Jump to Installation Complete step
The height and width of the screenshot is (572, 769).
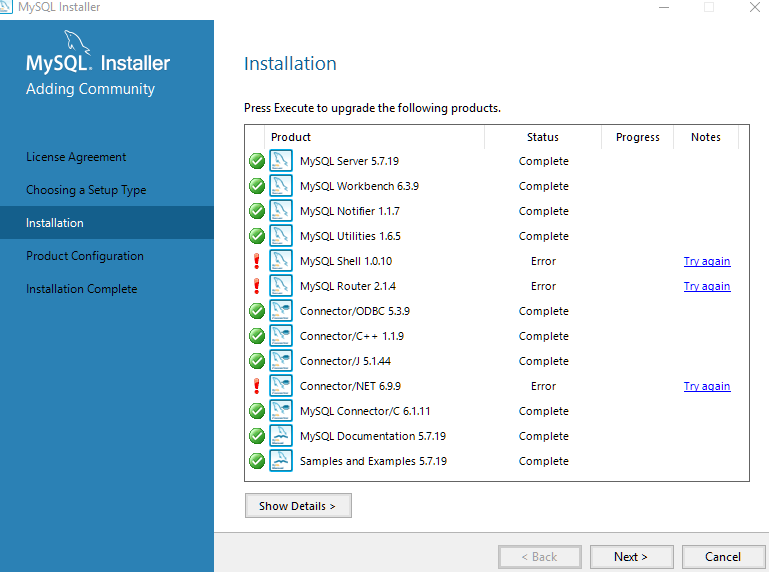point(81,289)
